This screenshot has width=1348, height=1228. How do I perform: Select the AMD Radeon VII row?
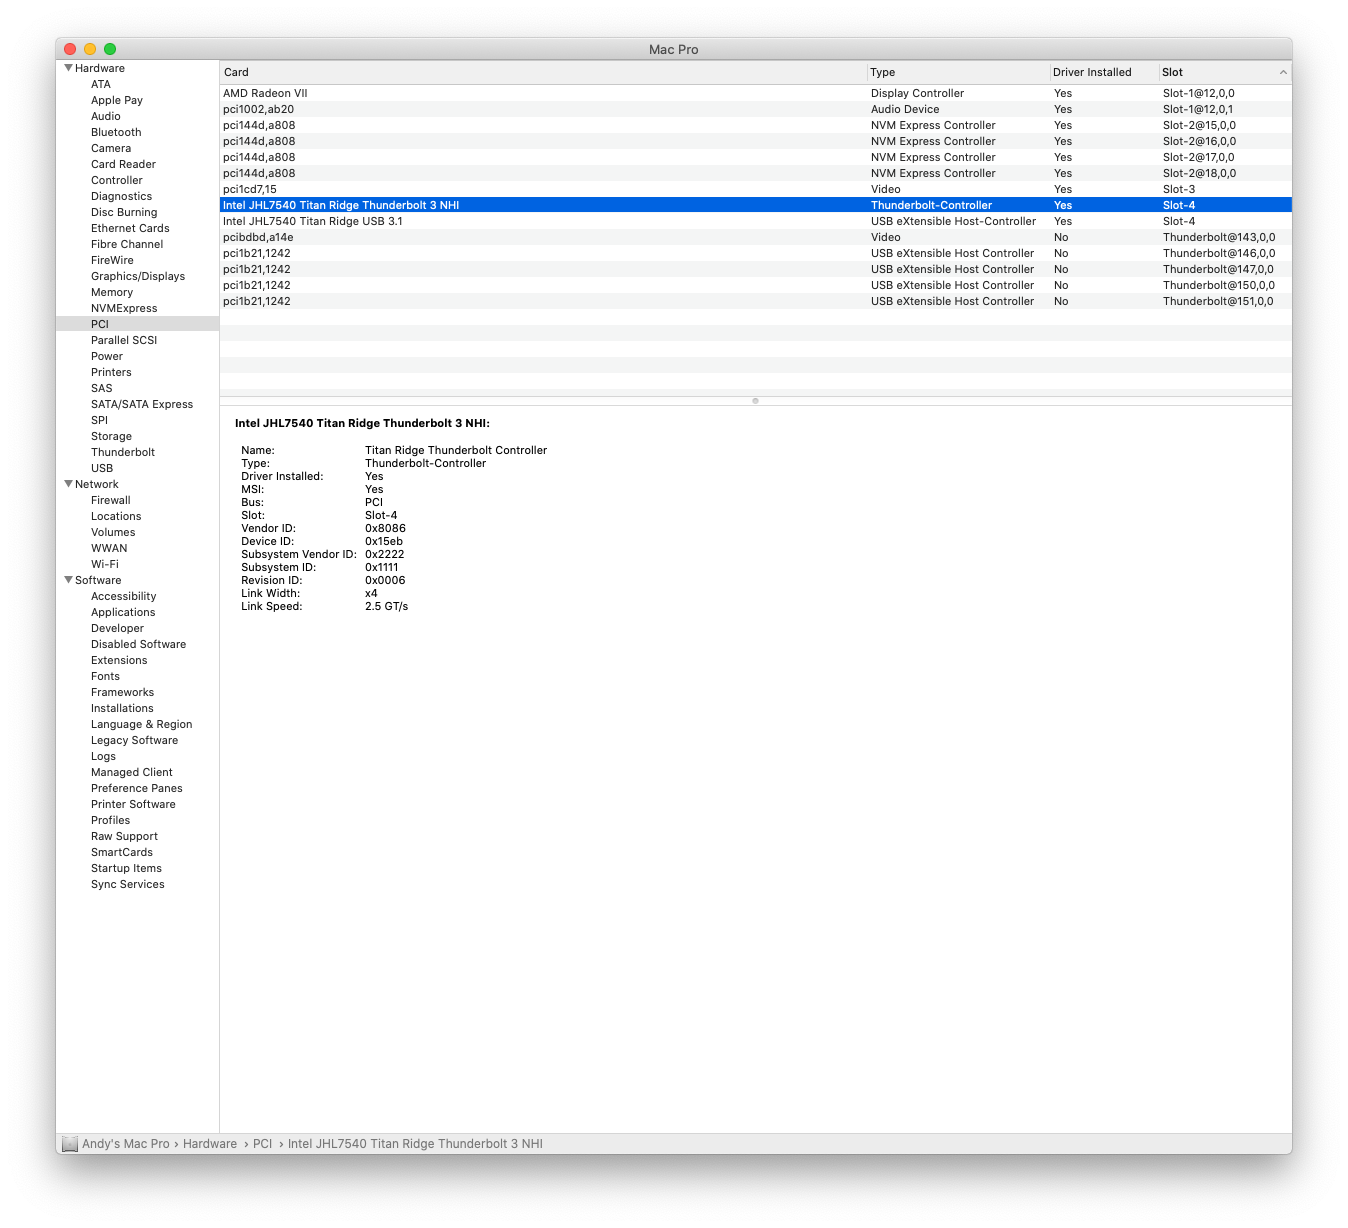pyautogui.click(x=756, y=93)
